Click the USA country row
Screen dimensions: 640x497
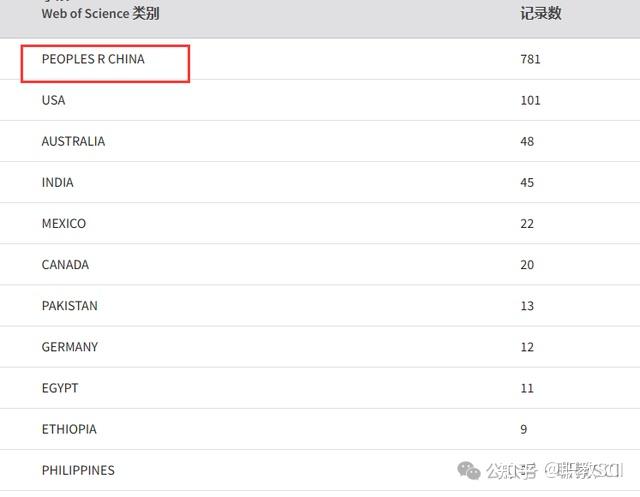tap(54, 101)
